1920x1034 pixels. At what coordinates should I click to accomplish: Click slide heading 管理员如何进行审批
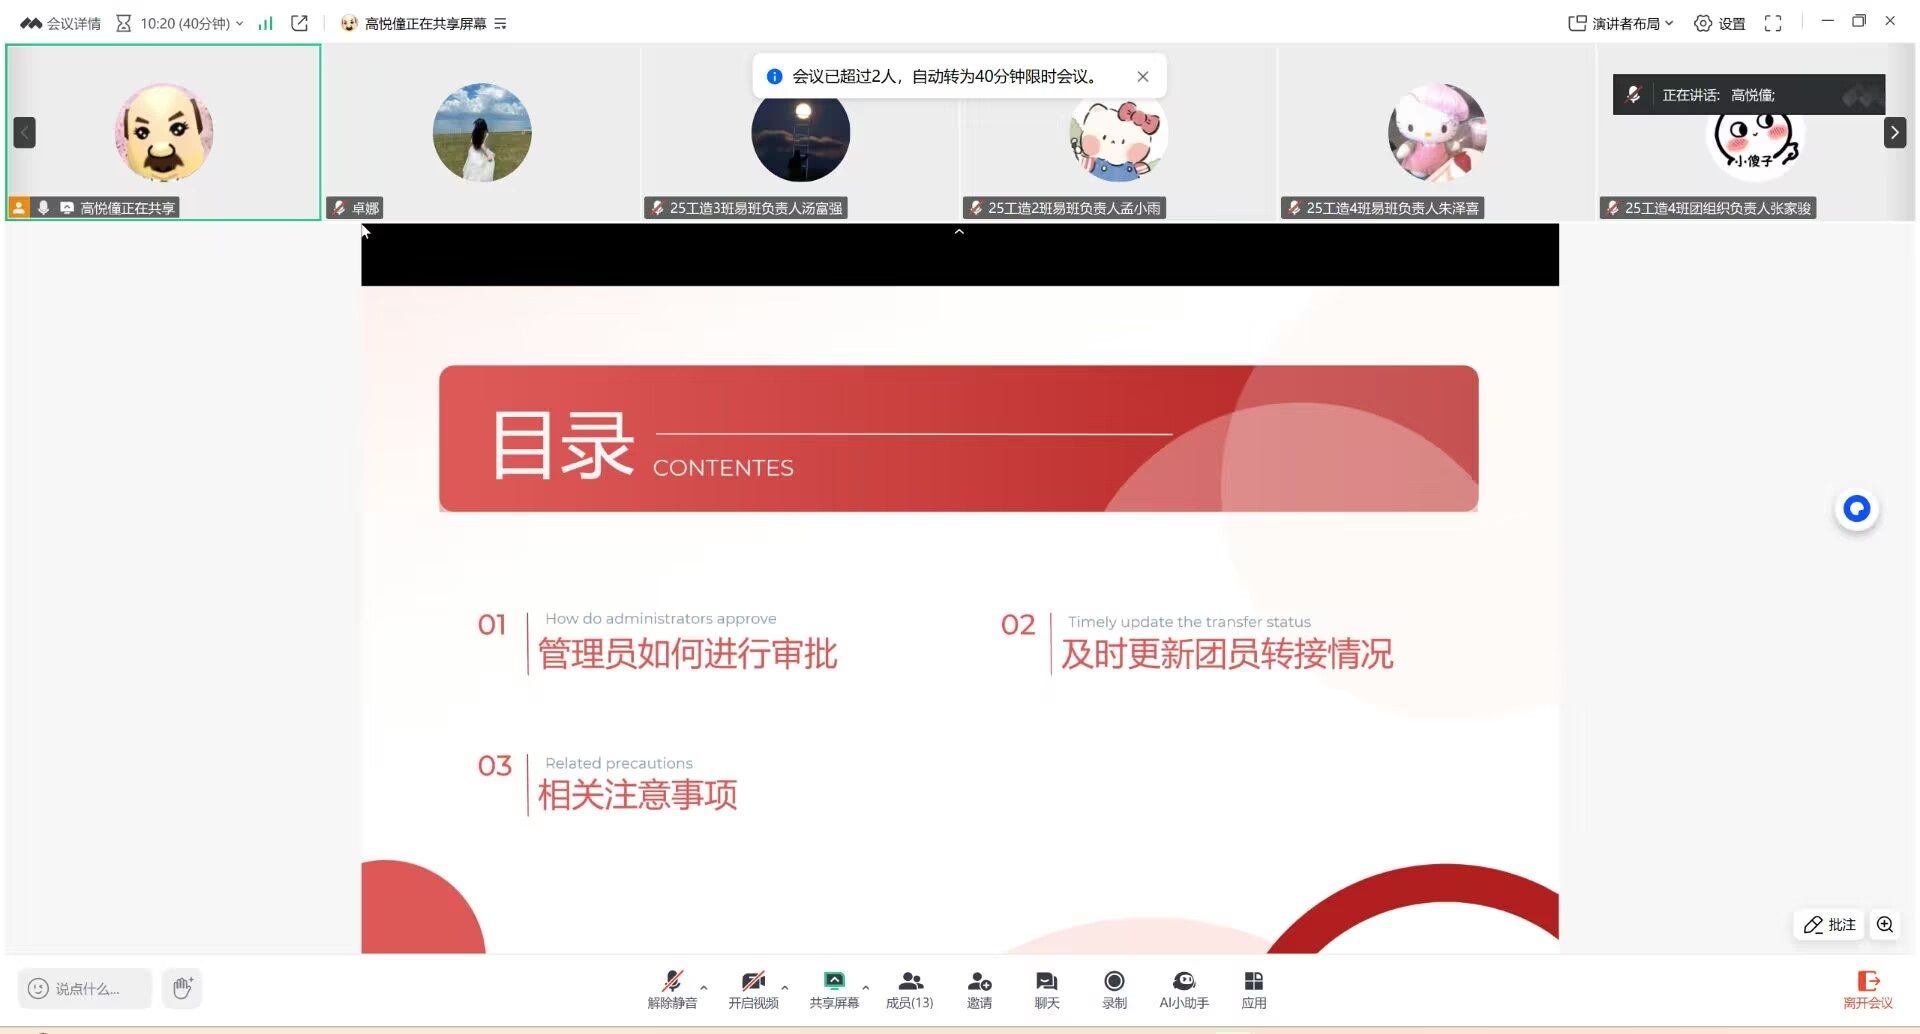point(687,654)
